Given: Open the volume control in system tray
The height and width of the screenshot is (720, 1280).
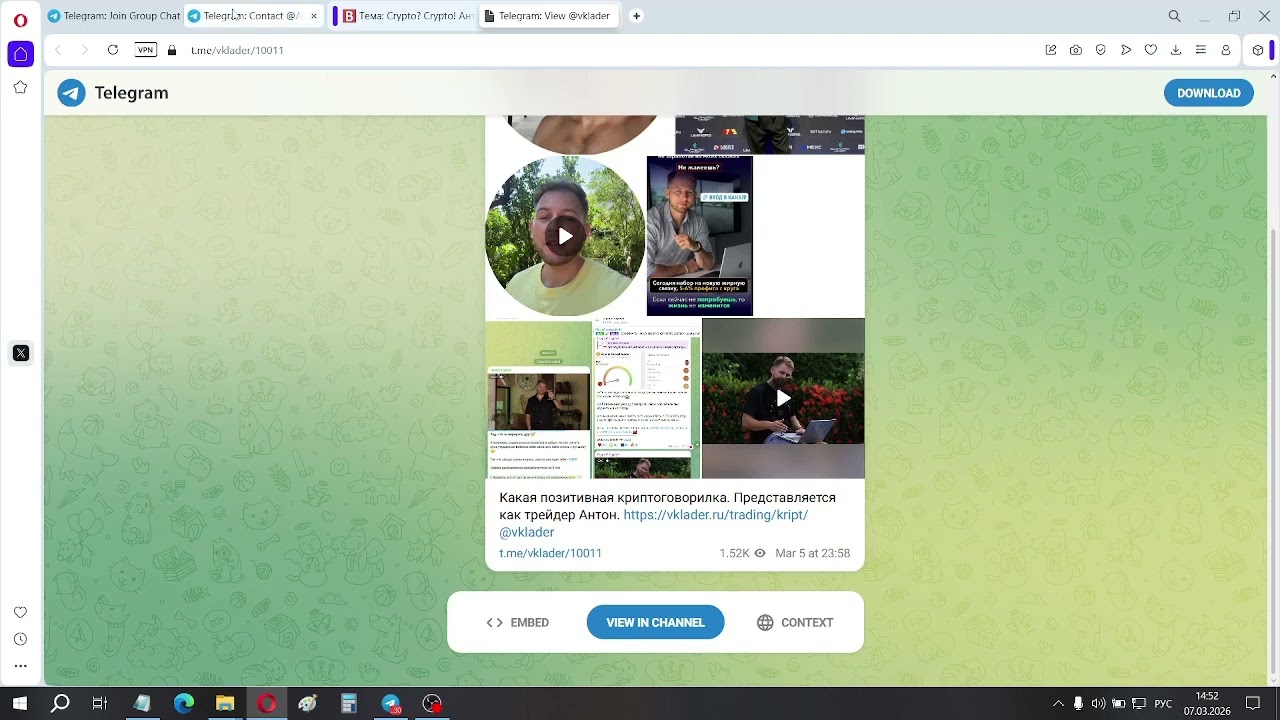Looking at the screenshot, I should click(x=1098, y=703).
